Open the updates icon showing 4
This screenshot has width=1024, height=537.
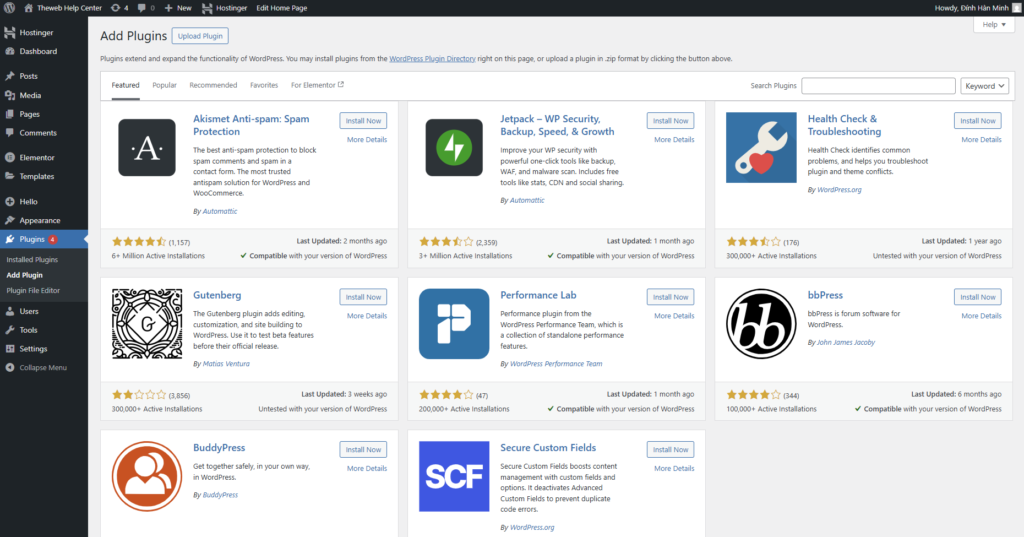tap(119, 8)
